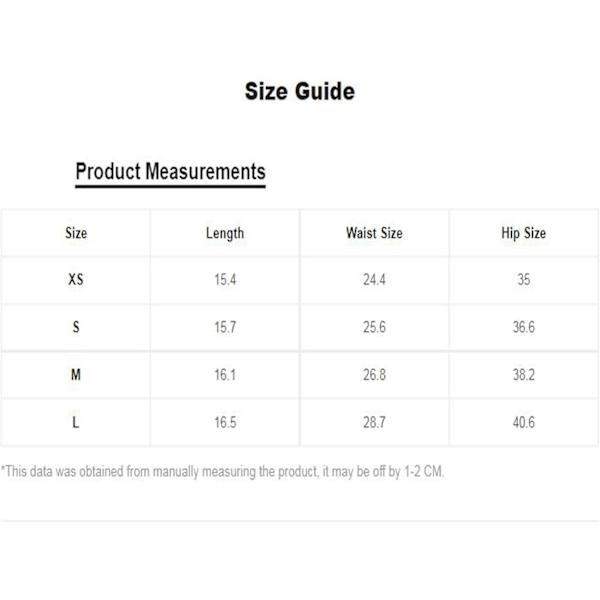Screen dimensions: 600x600
Task: Click the Length column header
Action: click(225, 233)
